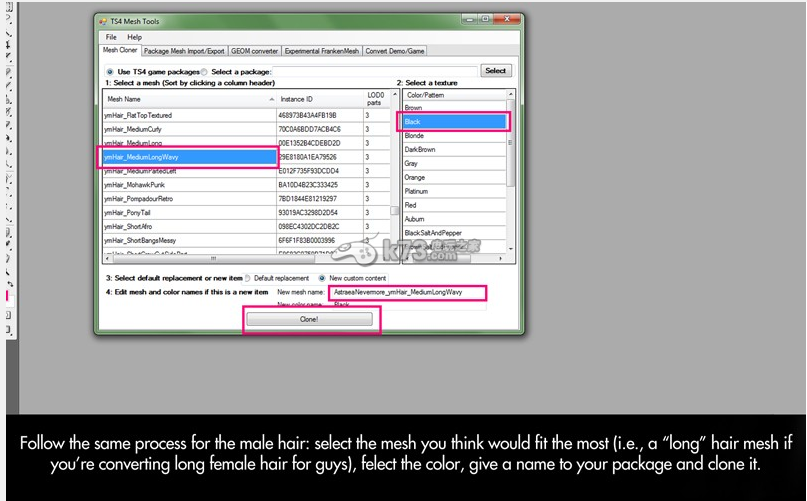Choose the New custom content option
Viewport: 807px width, 501px height.
[x=322, y=277]
